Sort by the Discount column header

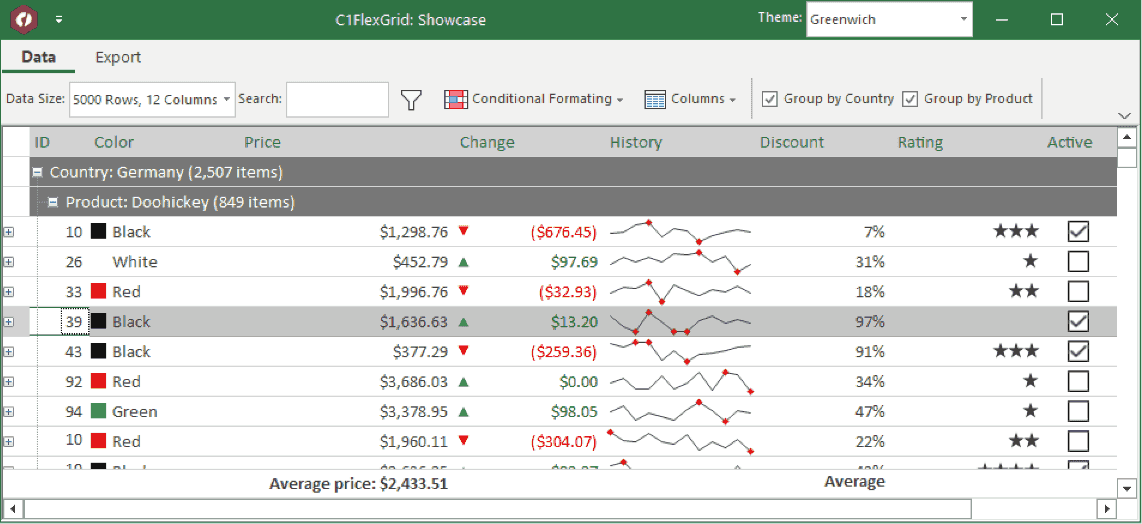point(792,142)
